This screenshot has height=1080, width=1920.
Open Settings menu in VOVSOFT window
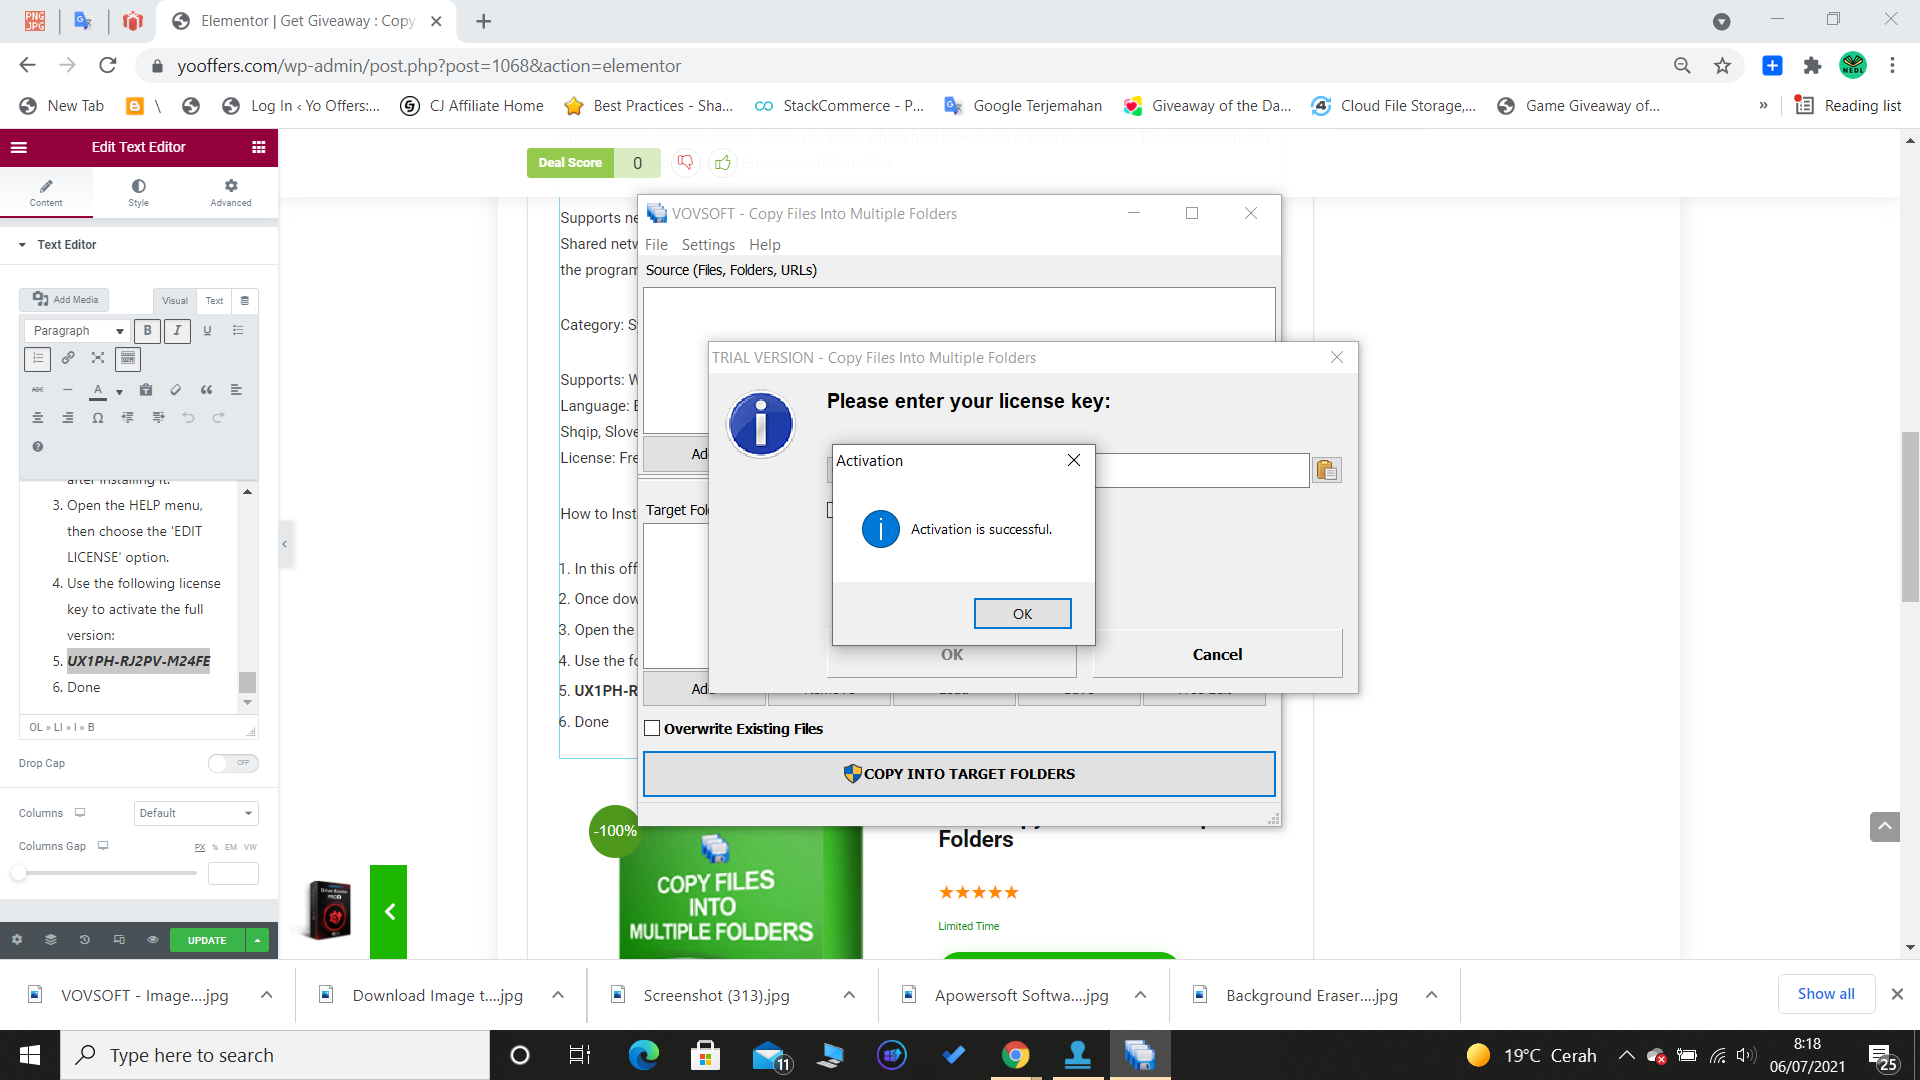708,245
